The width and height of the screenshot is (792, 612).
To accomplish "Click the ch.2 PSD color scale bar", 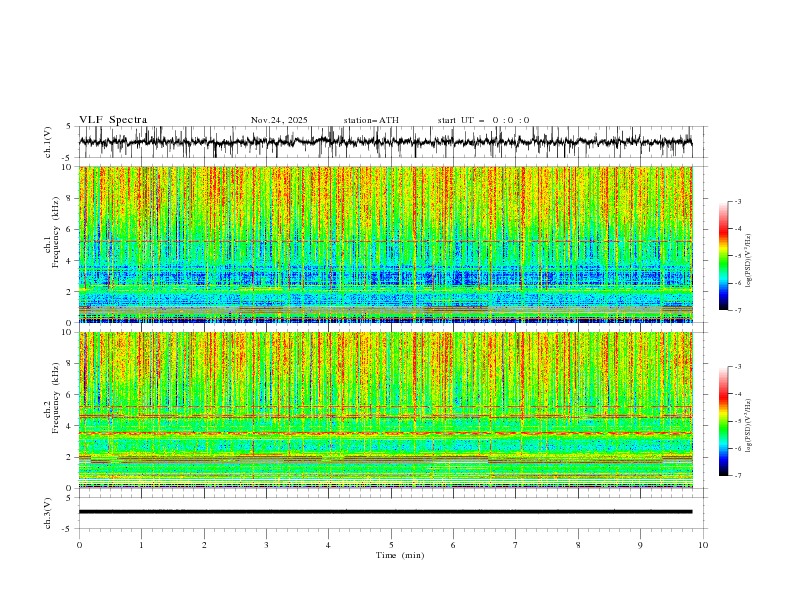I will (723, 421).
